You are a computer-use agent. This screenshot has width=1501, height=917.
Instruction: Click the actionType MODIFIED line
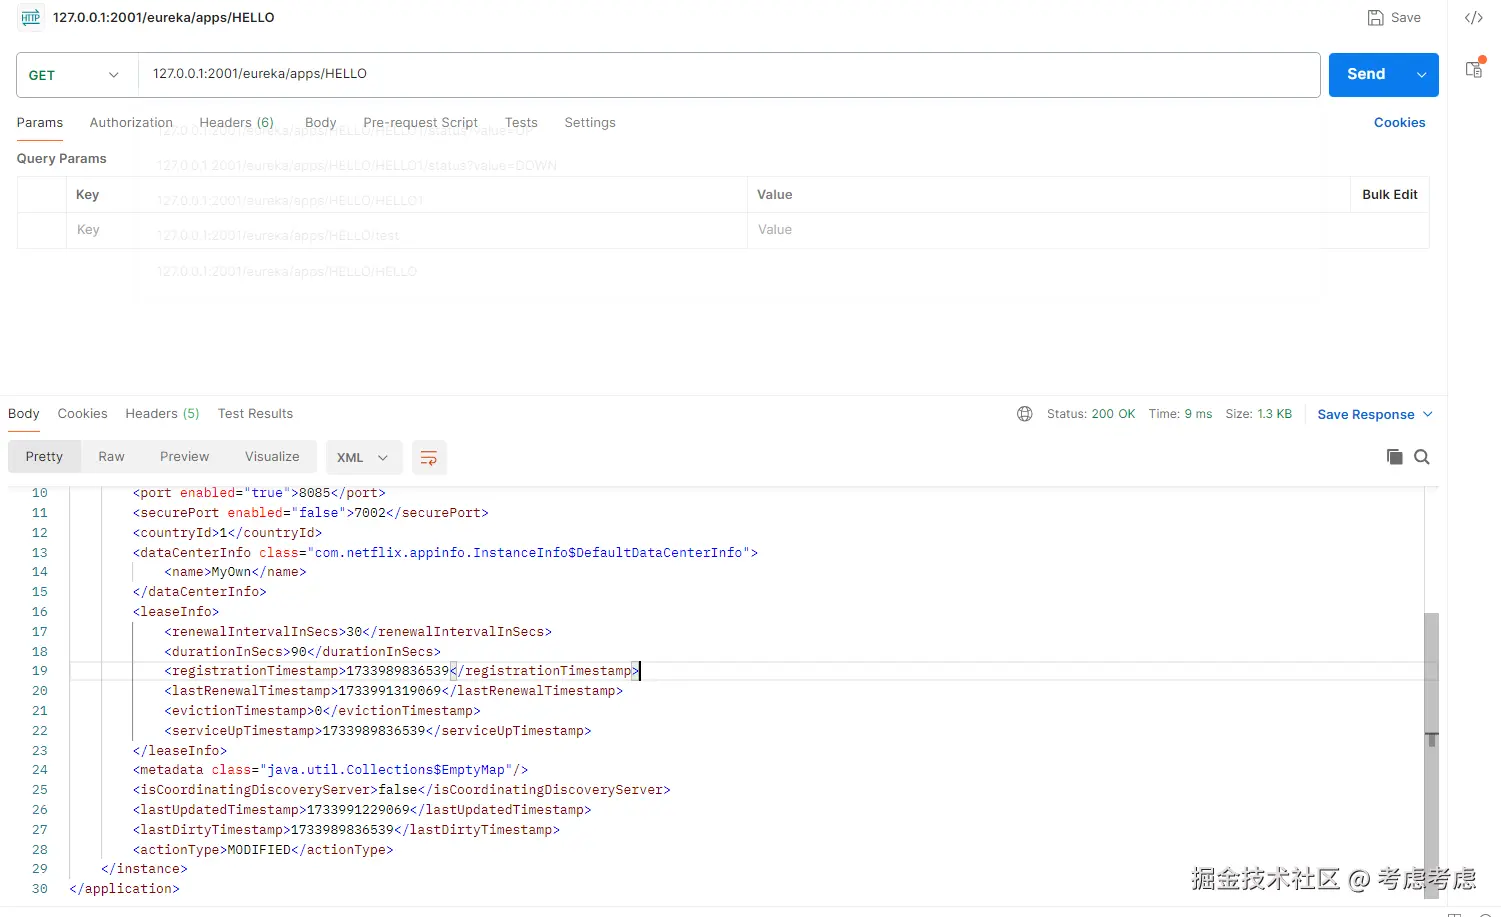(x=263, y=850)
